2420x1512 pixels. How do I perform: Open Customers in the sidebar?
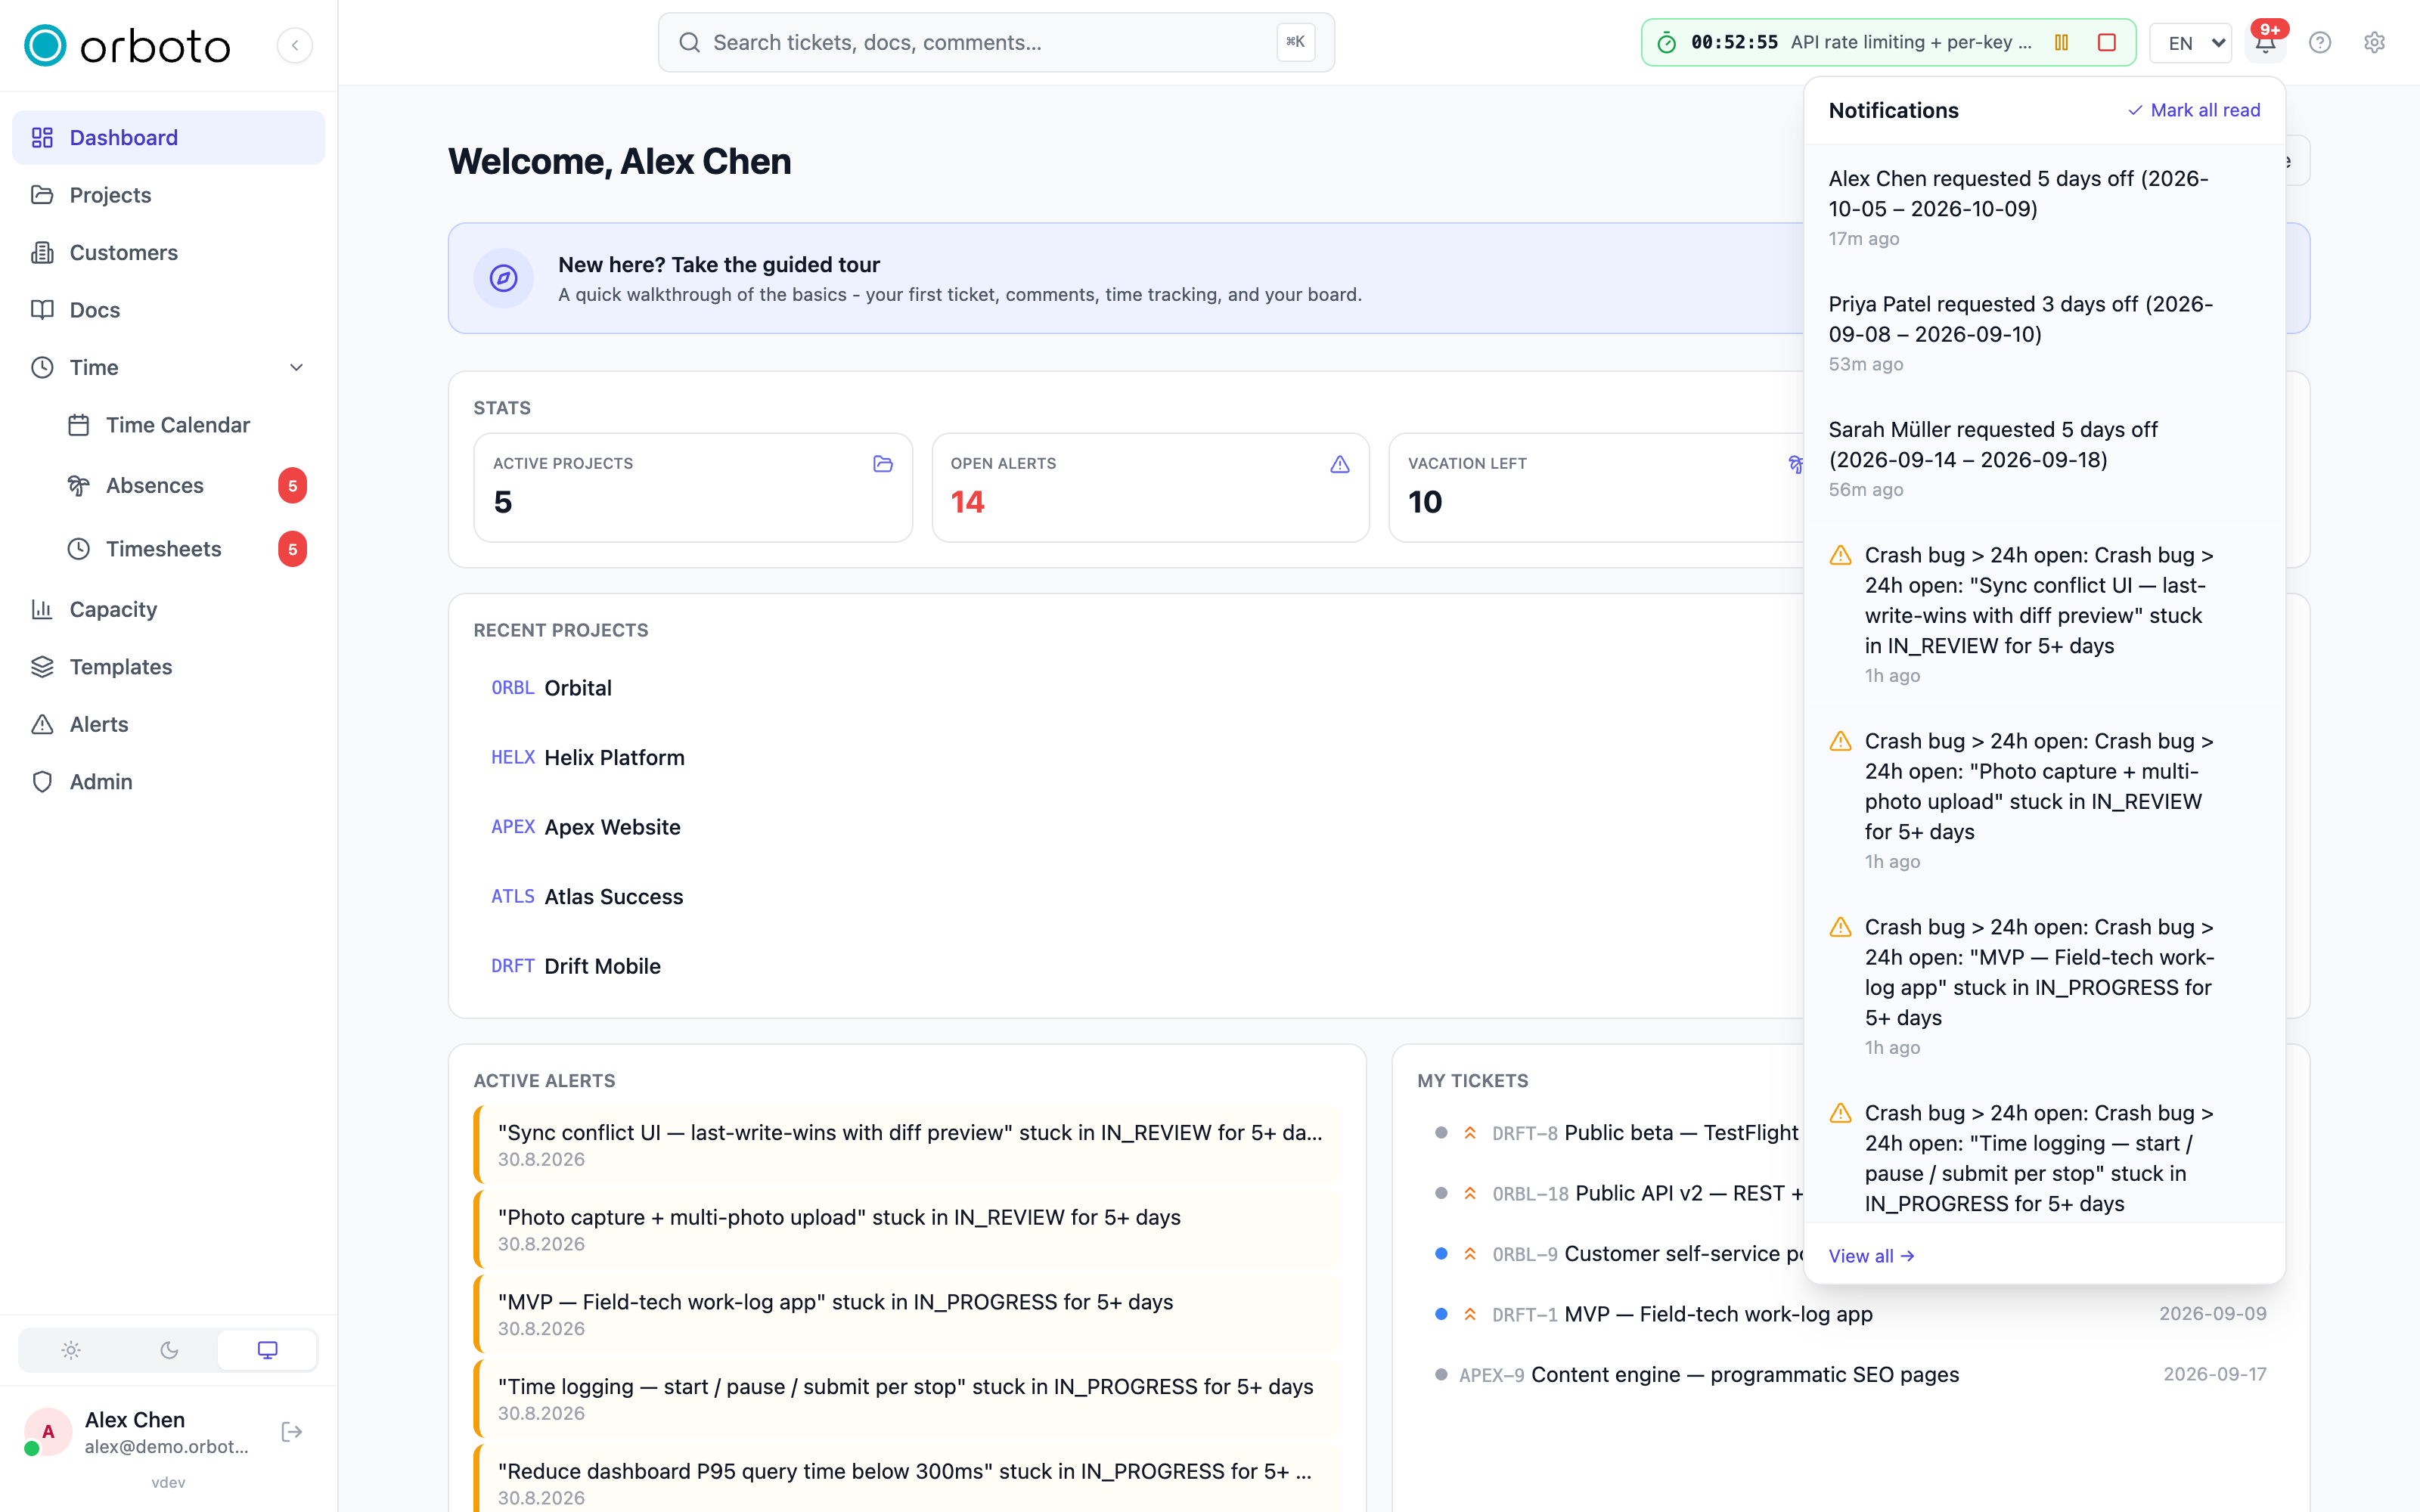pyautogui.click(x=168, y=252)
